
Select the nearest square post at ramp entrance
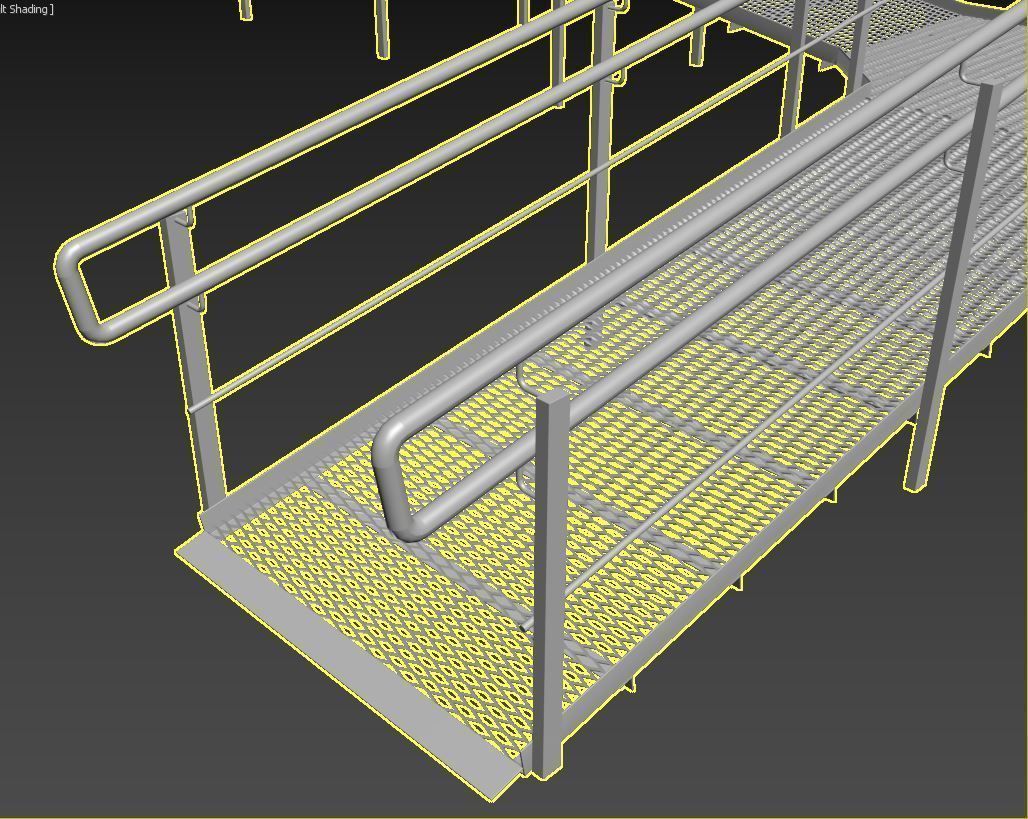point(551,584)
